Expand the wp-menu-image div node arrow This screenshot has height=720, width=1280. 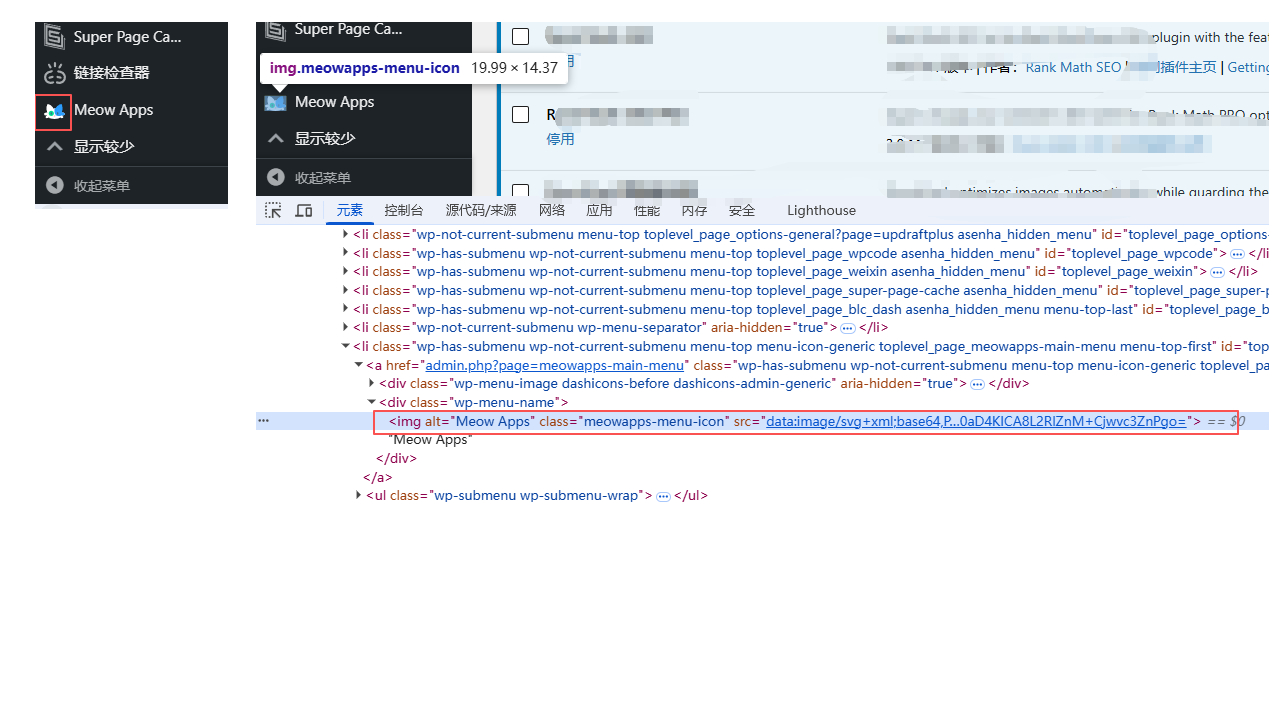pos(372,383)
